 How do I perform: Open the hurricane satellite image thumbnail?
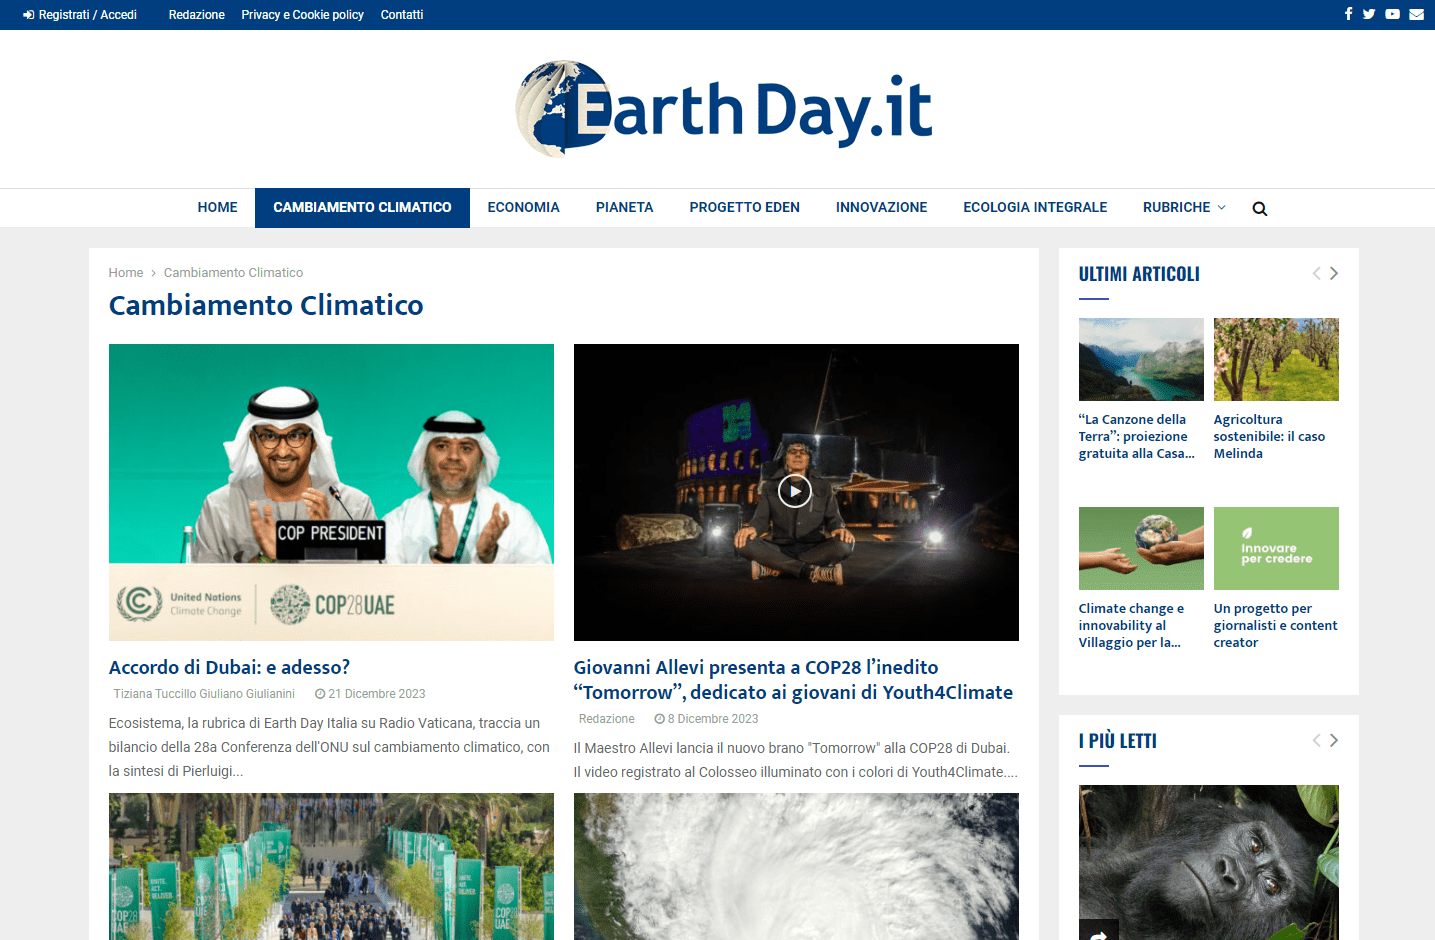pos(796,866)
